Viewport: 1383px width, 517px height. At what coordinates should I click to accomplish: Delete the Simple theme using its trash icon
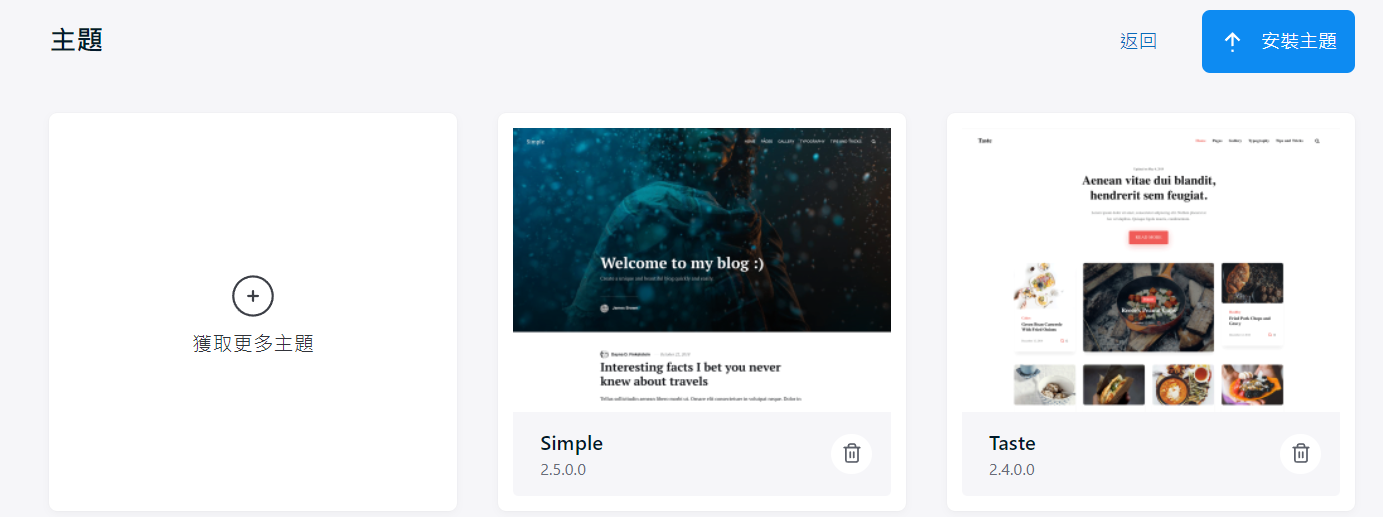point(851,453)
